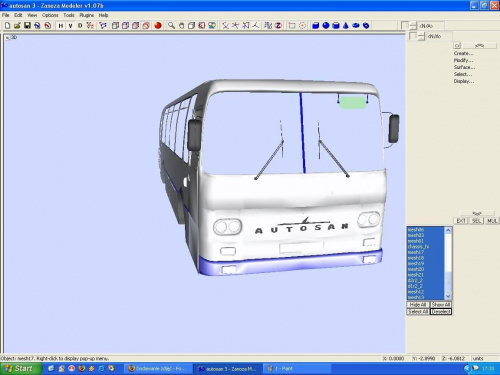Select the magnifier zoom tool

(x=171, y=25)
